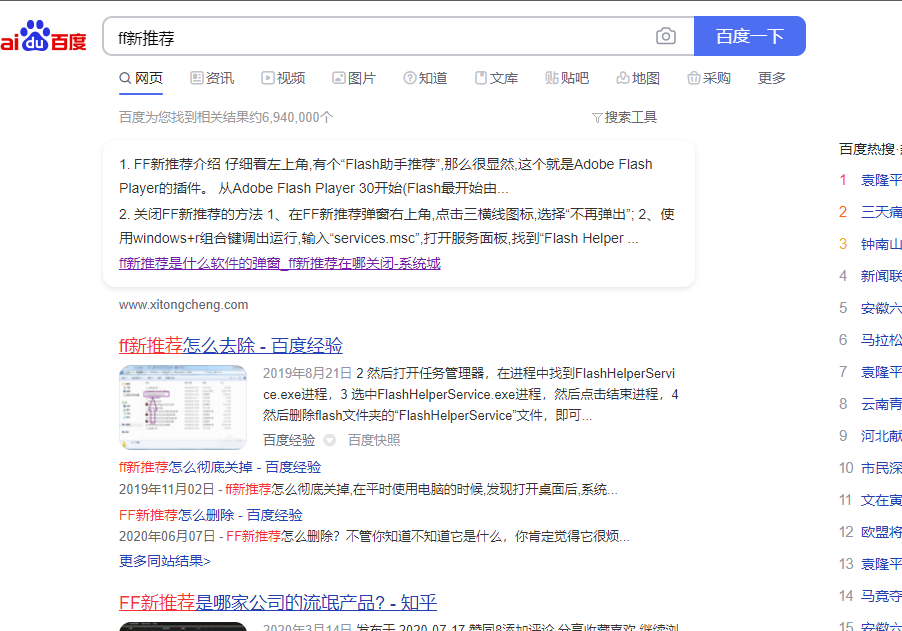
Task: Open hot search item 12 欧盟
Action: [881, 532]
